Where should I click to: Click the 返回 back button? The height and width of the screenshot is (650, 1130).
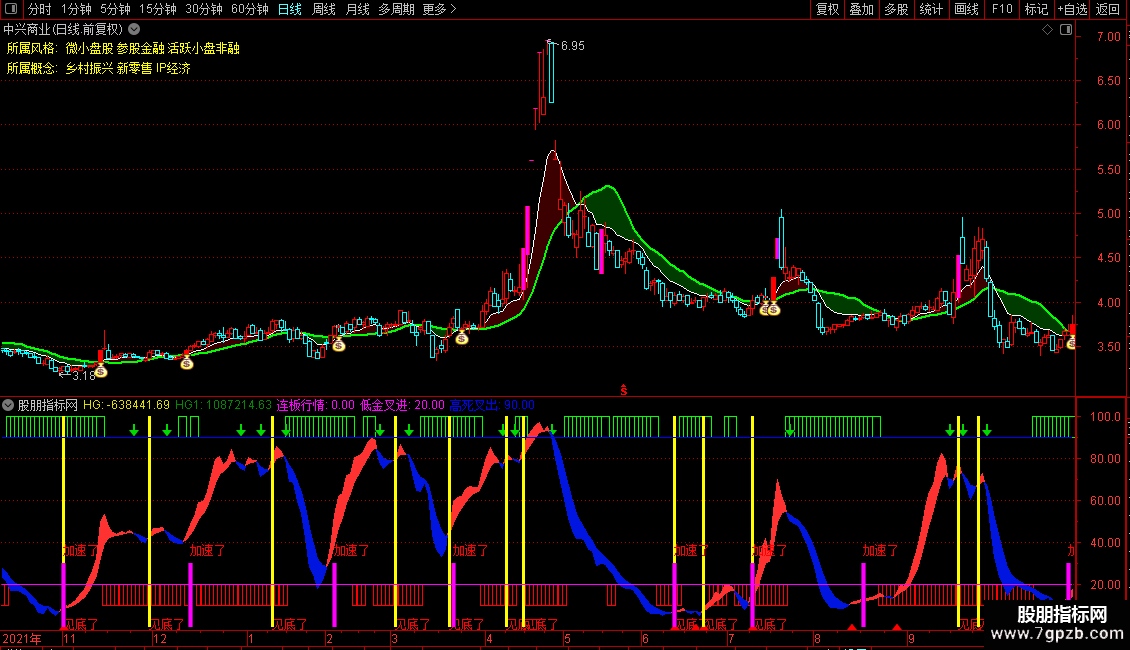(1108, 10)
